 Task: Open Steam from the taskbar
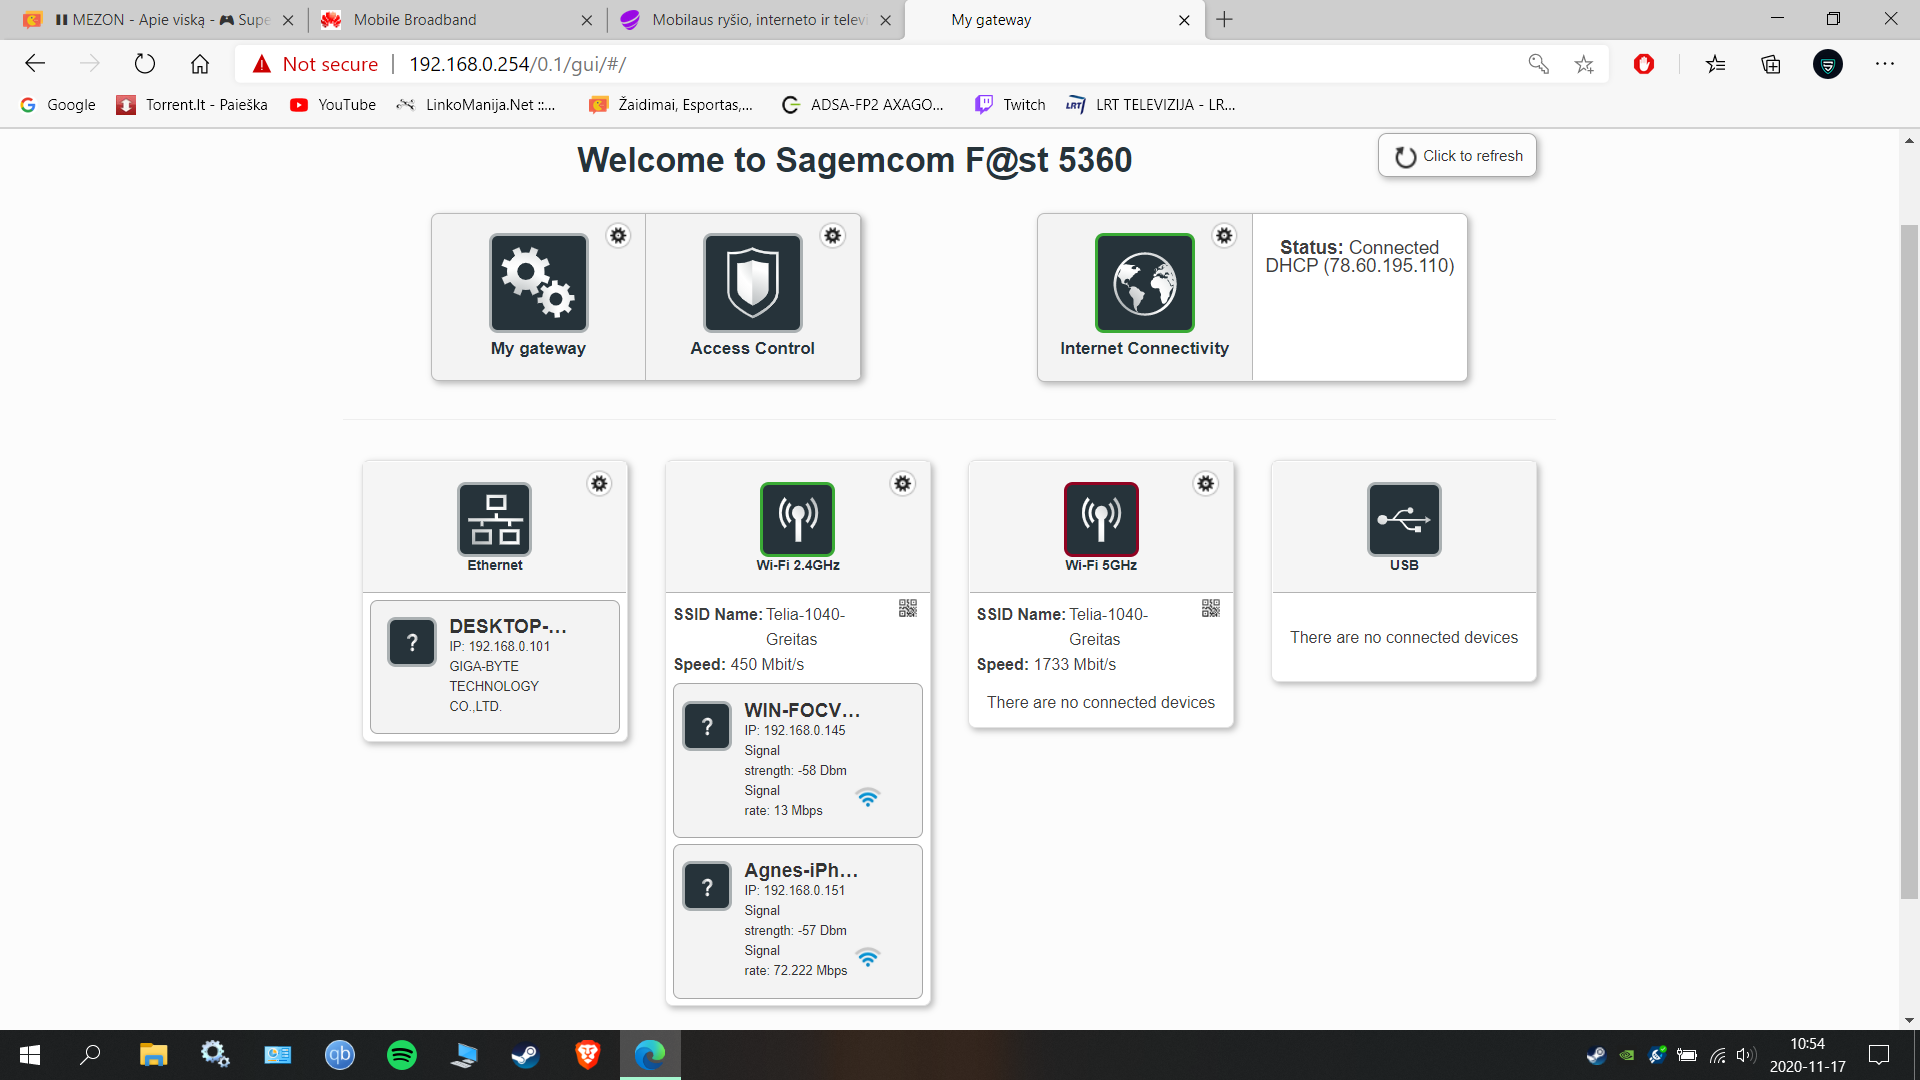[x=525, y=1055]
